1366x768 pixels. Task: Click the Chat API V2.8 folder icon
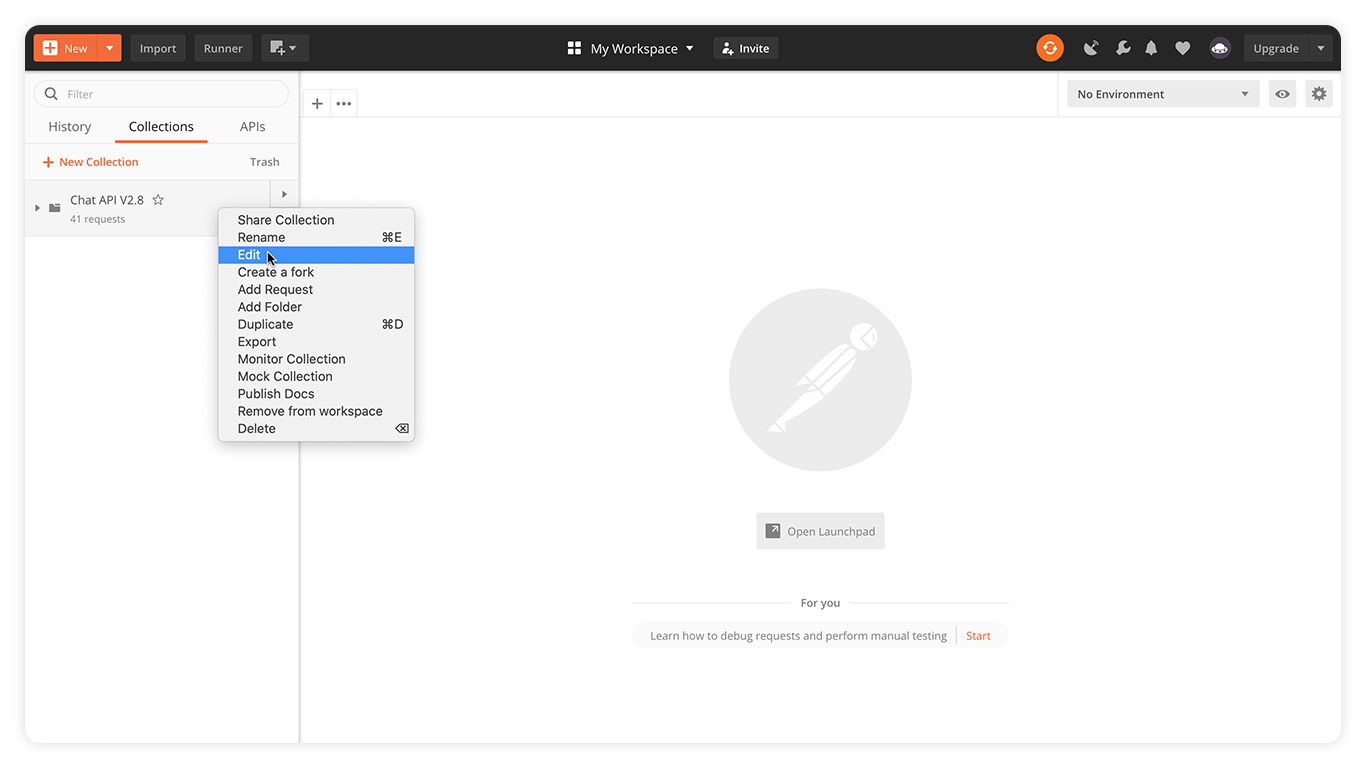[x=55, y=208]
